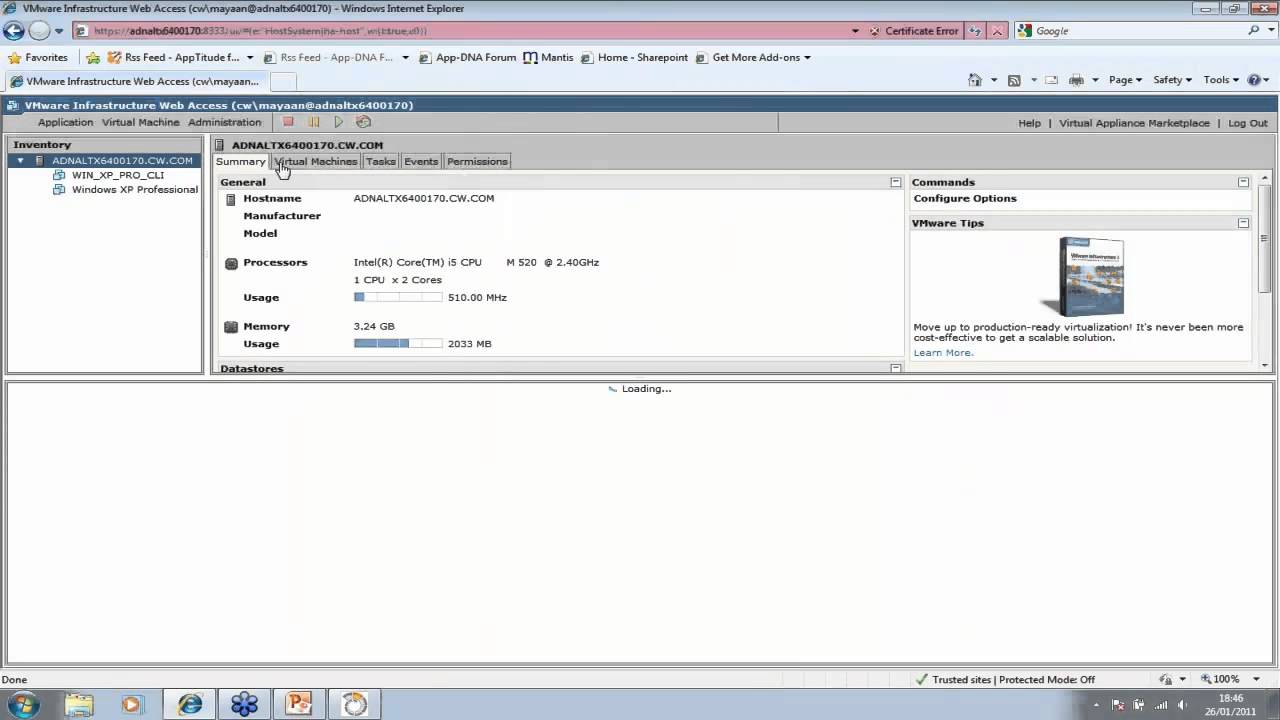The height and width of the screenshot is (720, 1280).
Task: Switch to the Permissions tab
Action: click(477, 161)
